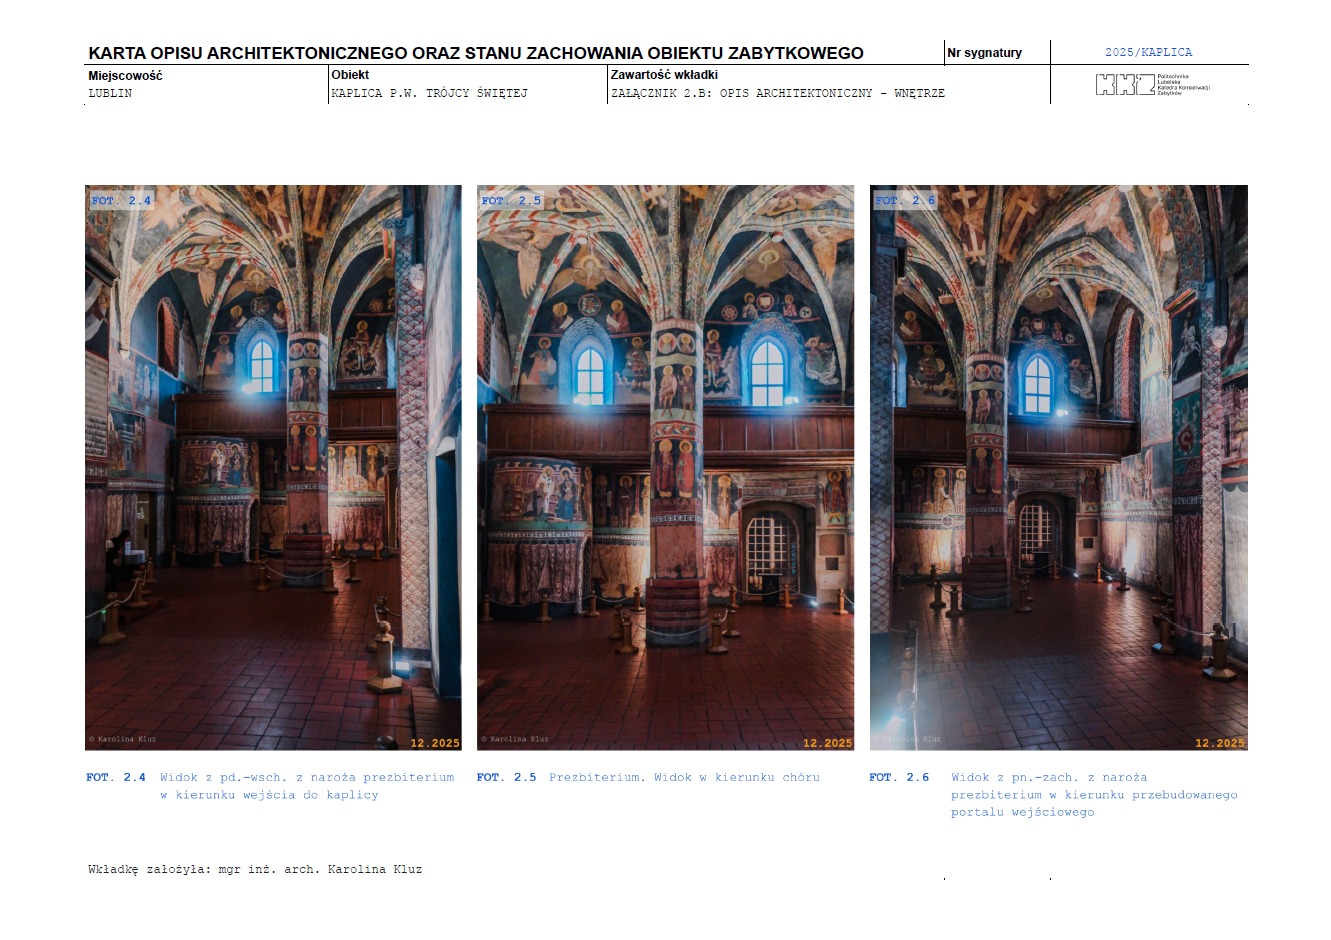Select the locality value 'LUBLIN'
The width and height of the screenshot is (1331, 940).
pyautogui.click(x=110, y=93)
